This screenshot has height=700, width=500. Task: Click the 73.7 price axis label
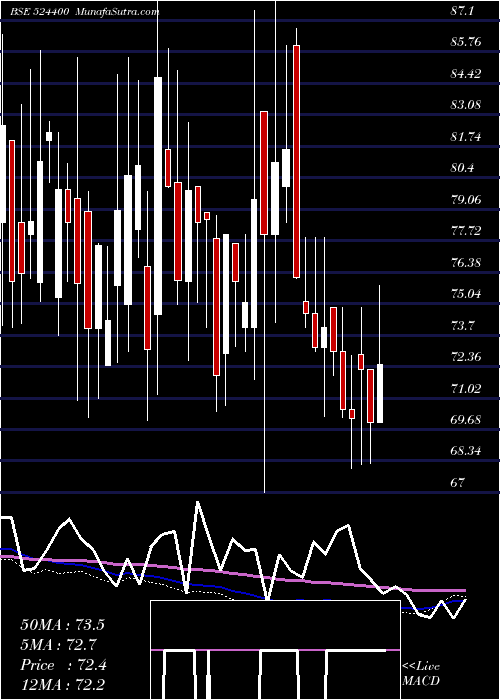[x=464, y=325]
